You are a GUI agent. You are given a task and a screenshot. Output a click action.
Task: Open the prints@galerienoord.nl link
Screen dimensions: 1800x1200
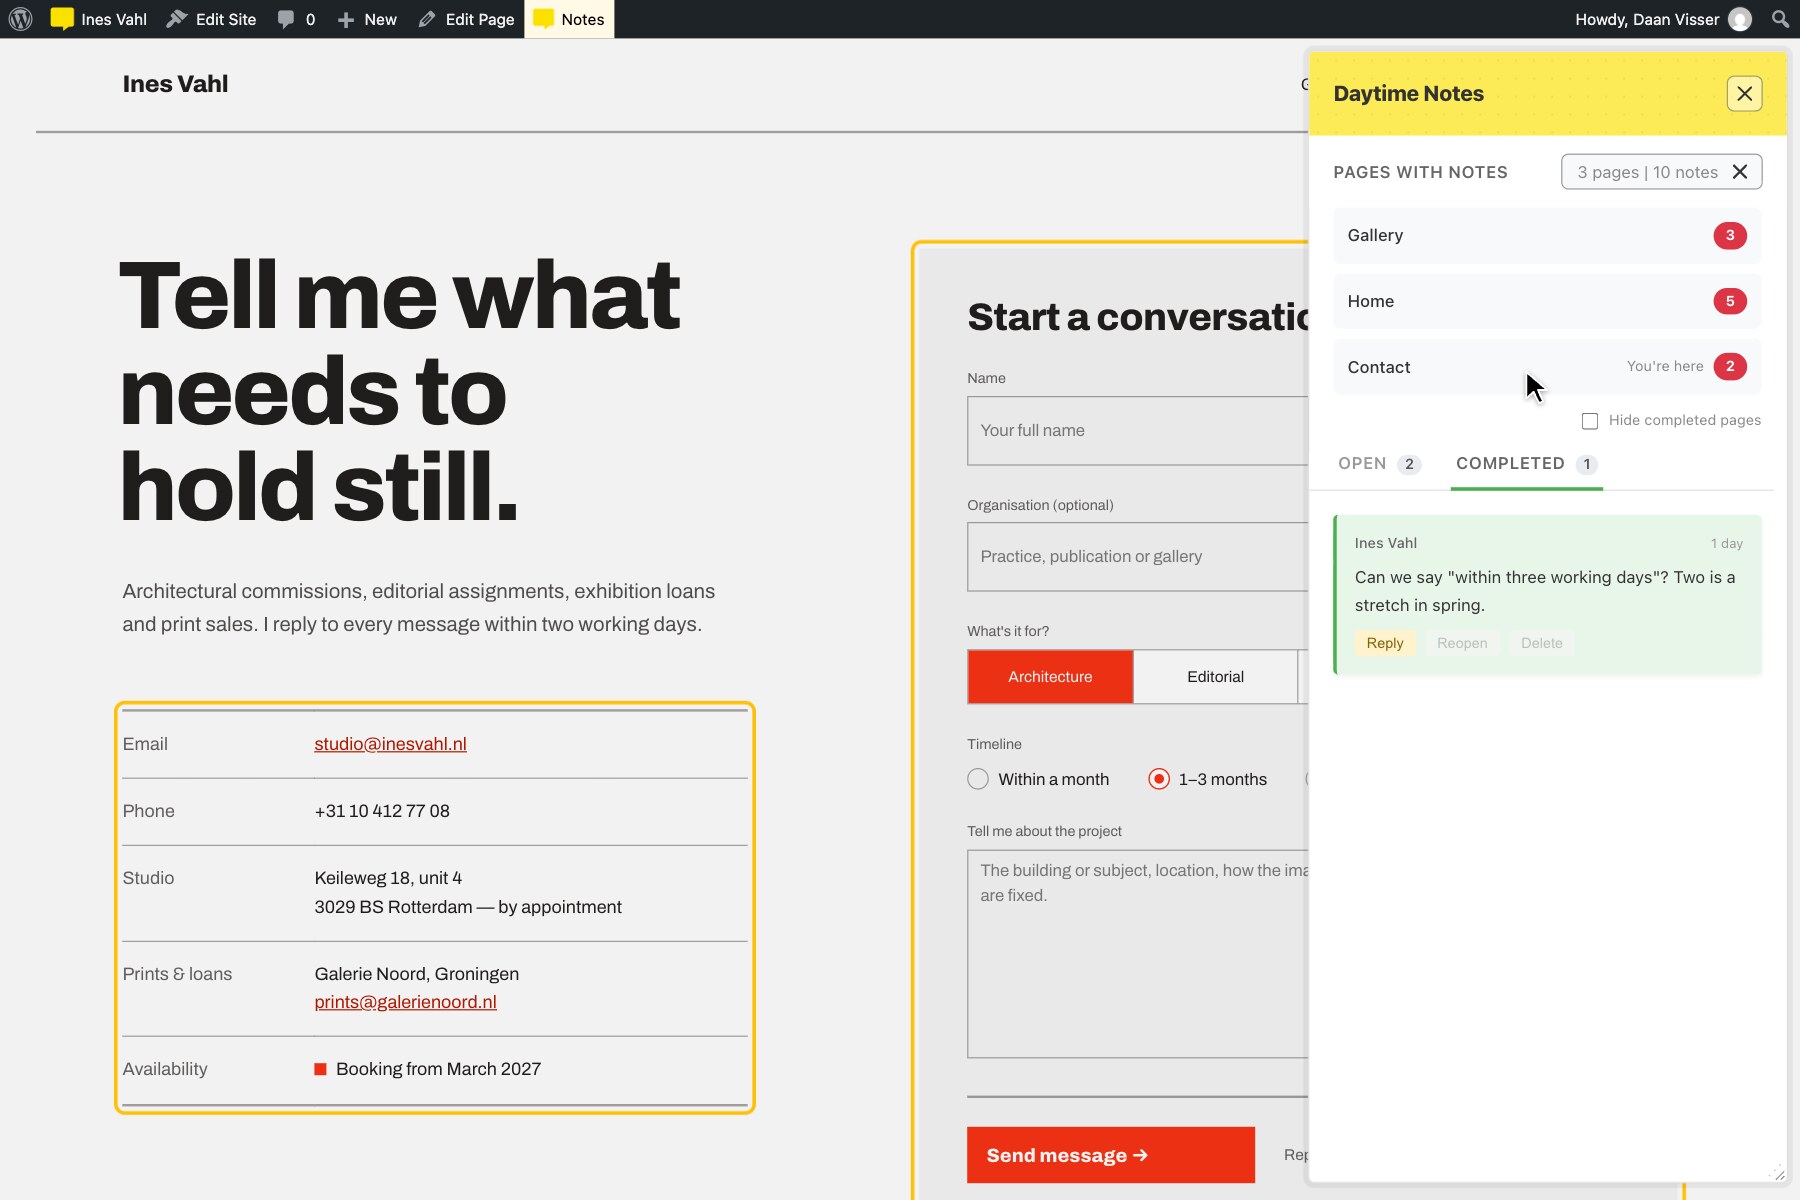[x=405, y=1002]
